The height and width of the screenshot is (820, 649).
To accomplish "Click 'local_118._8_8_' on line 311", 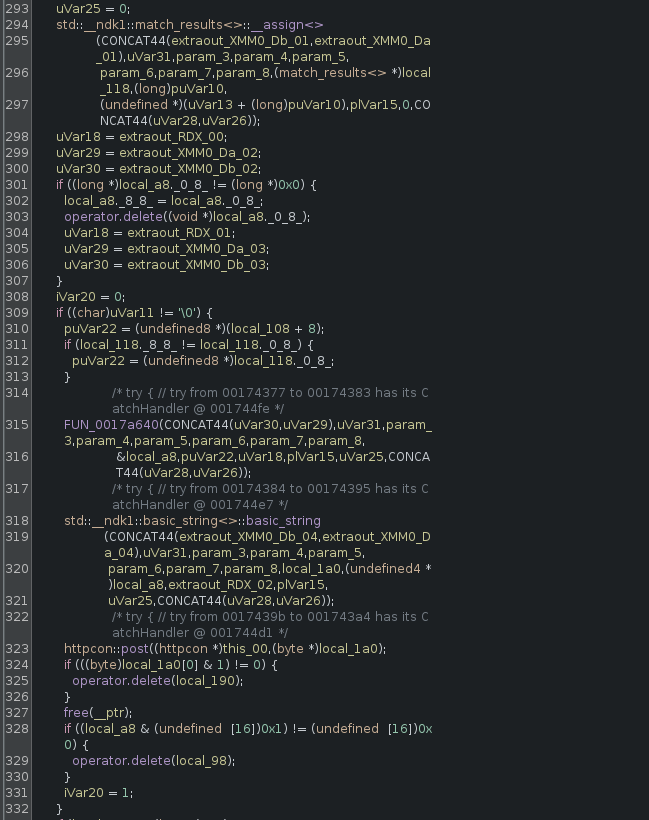I will pyautogui.click(x=128, y=345).
